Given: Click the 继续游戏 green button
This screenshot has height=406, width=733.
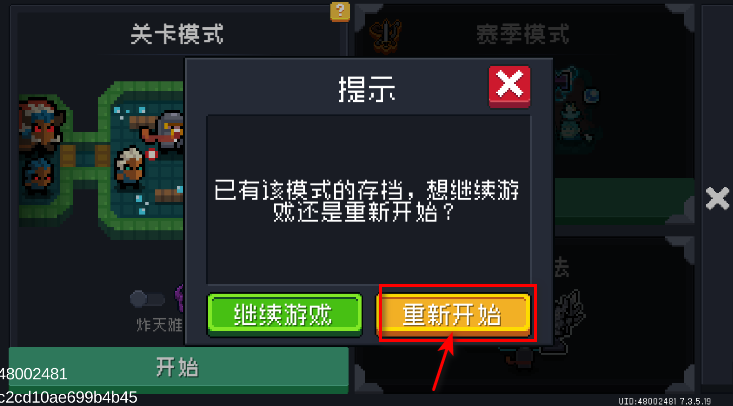Looking at the screenshot, I should point(285,315).
